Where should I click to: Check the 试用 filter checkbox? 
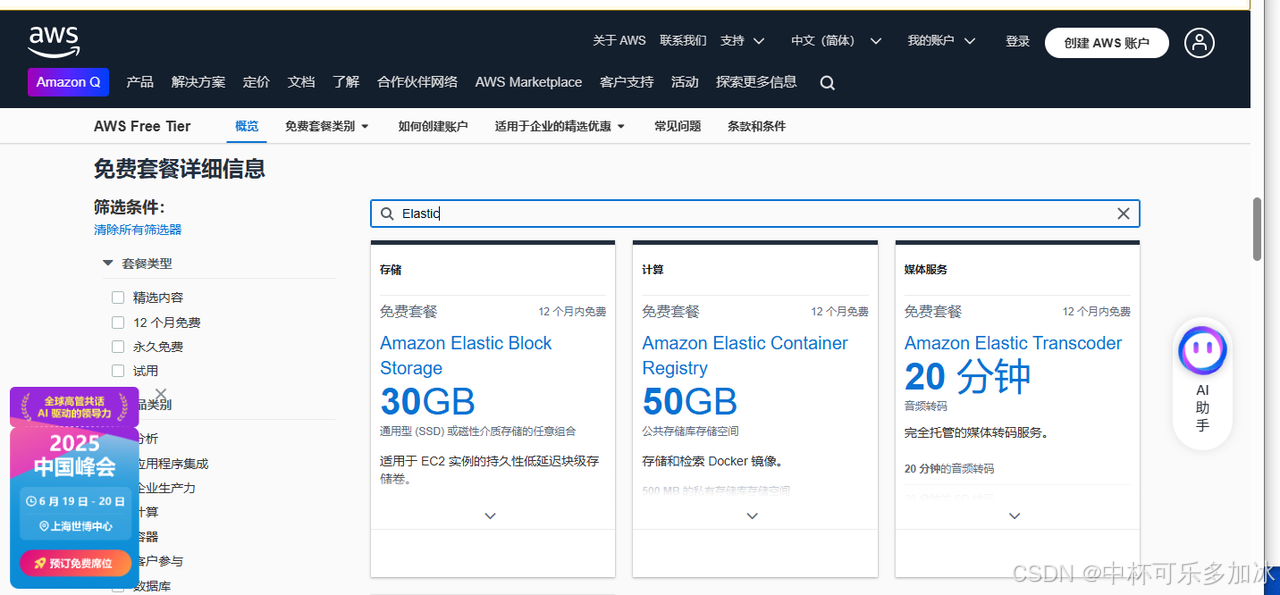[118, 371]
